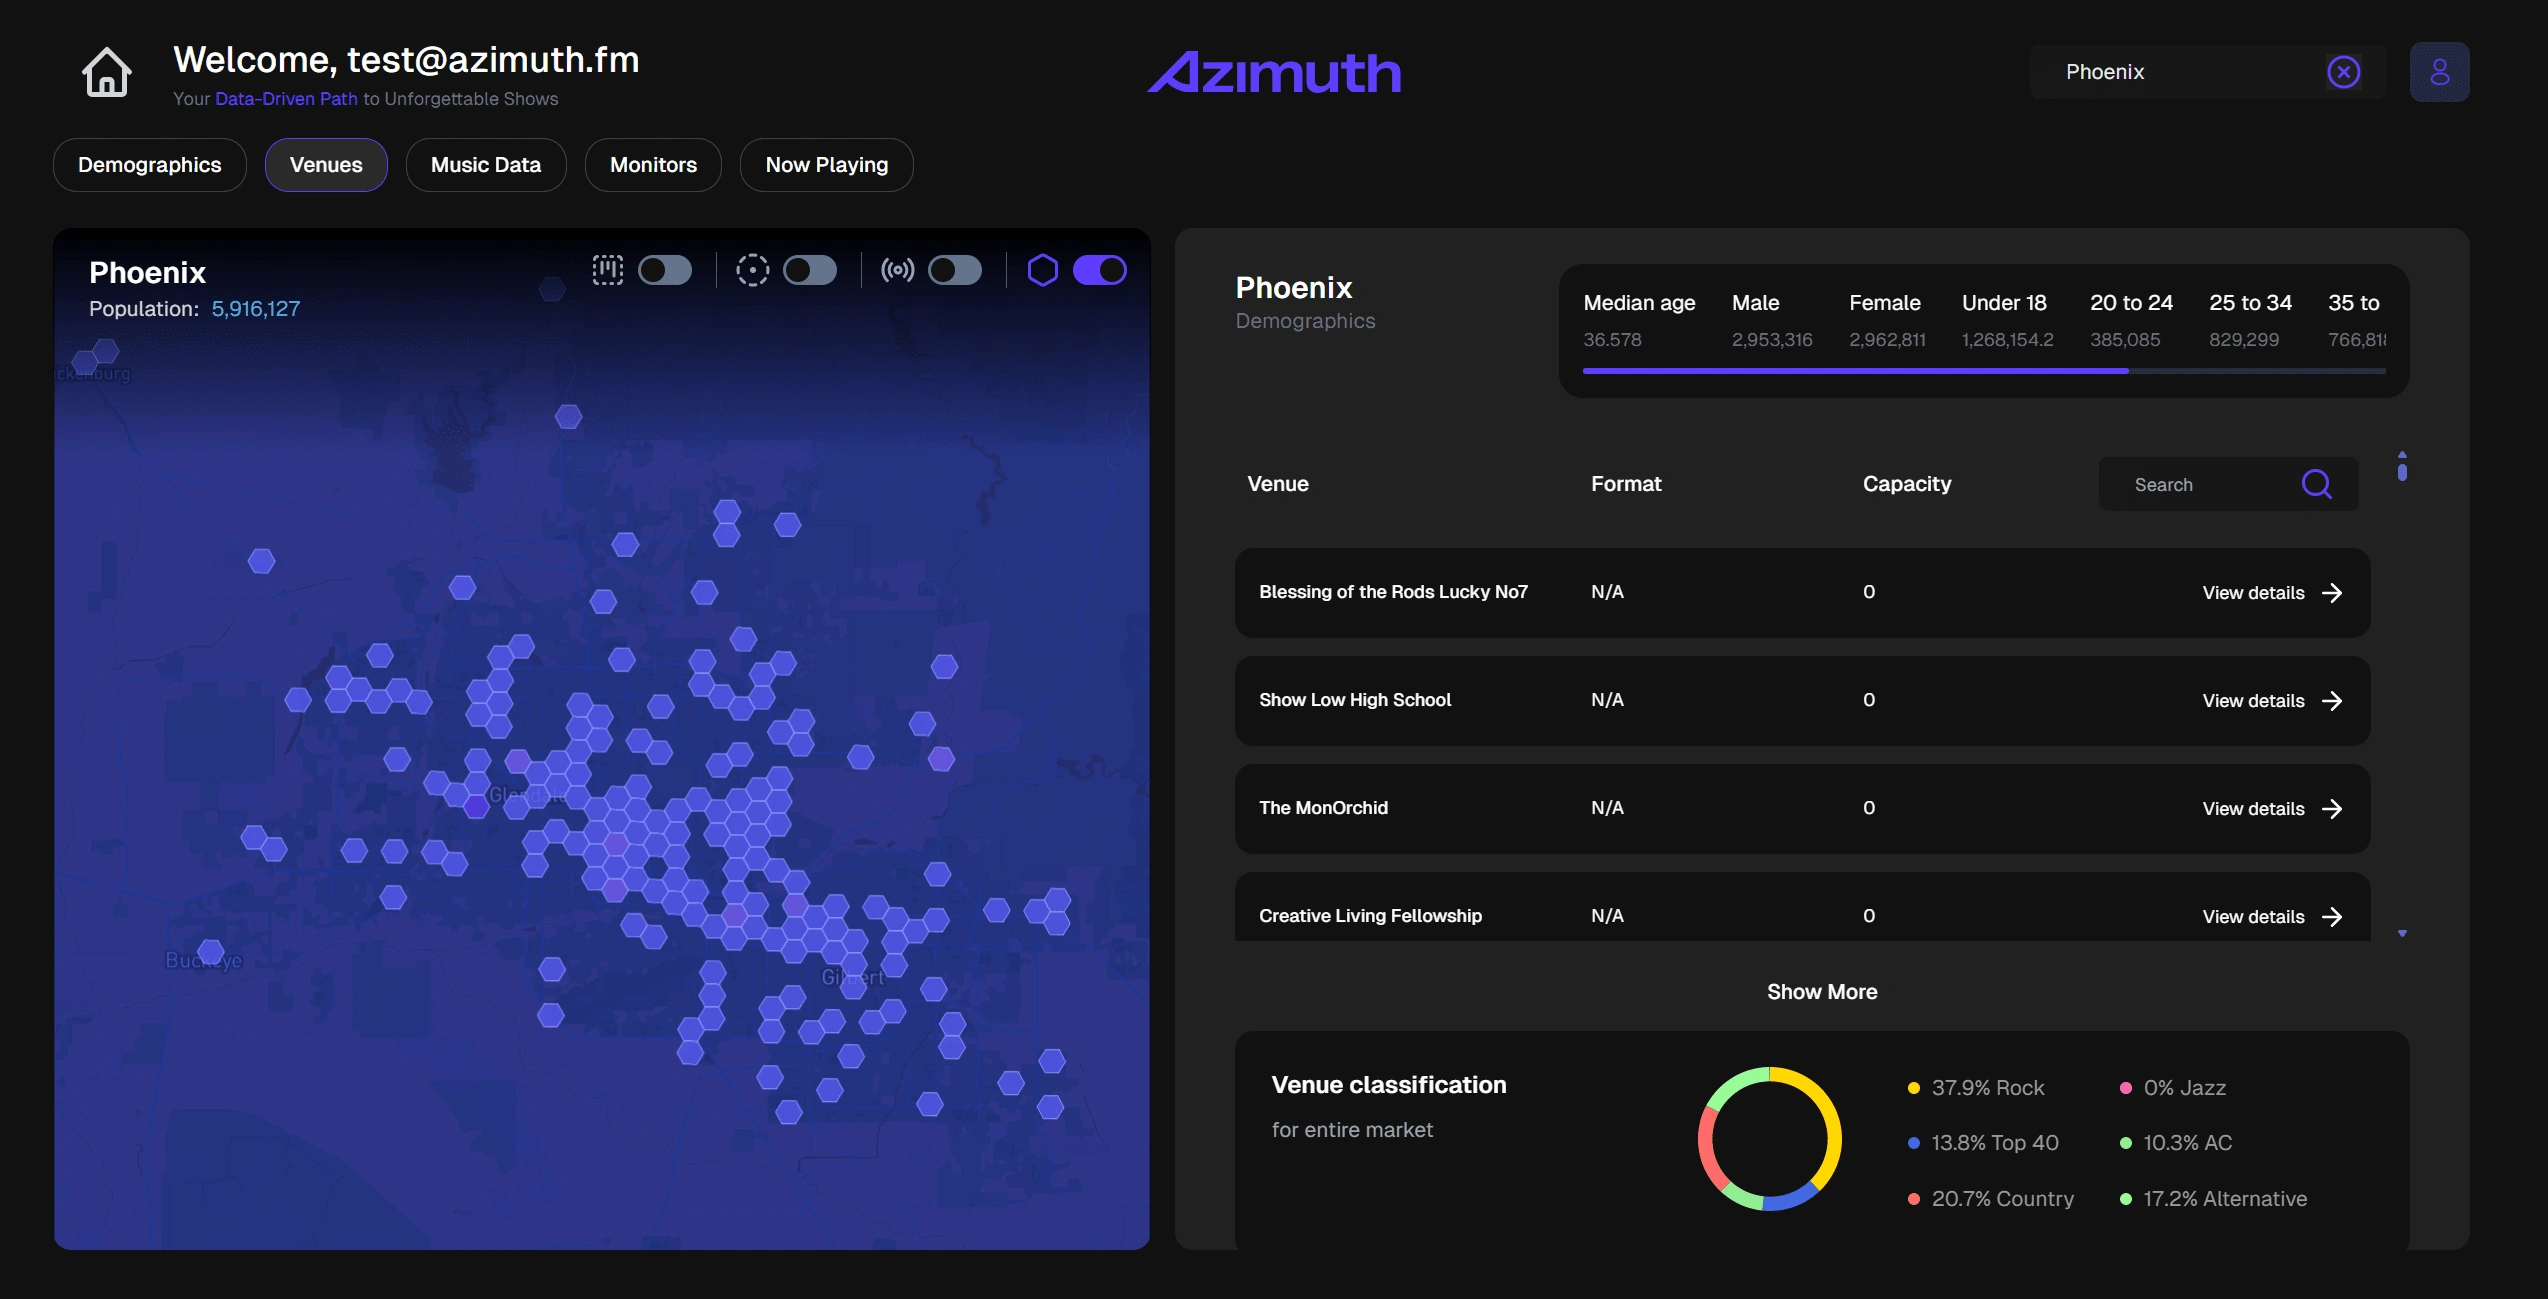
Task: Click the Home icon
Action: 106,72
